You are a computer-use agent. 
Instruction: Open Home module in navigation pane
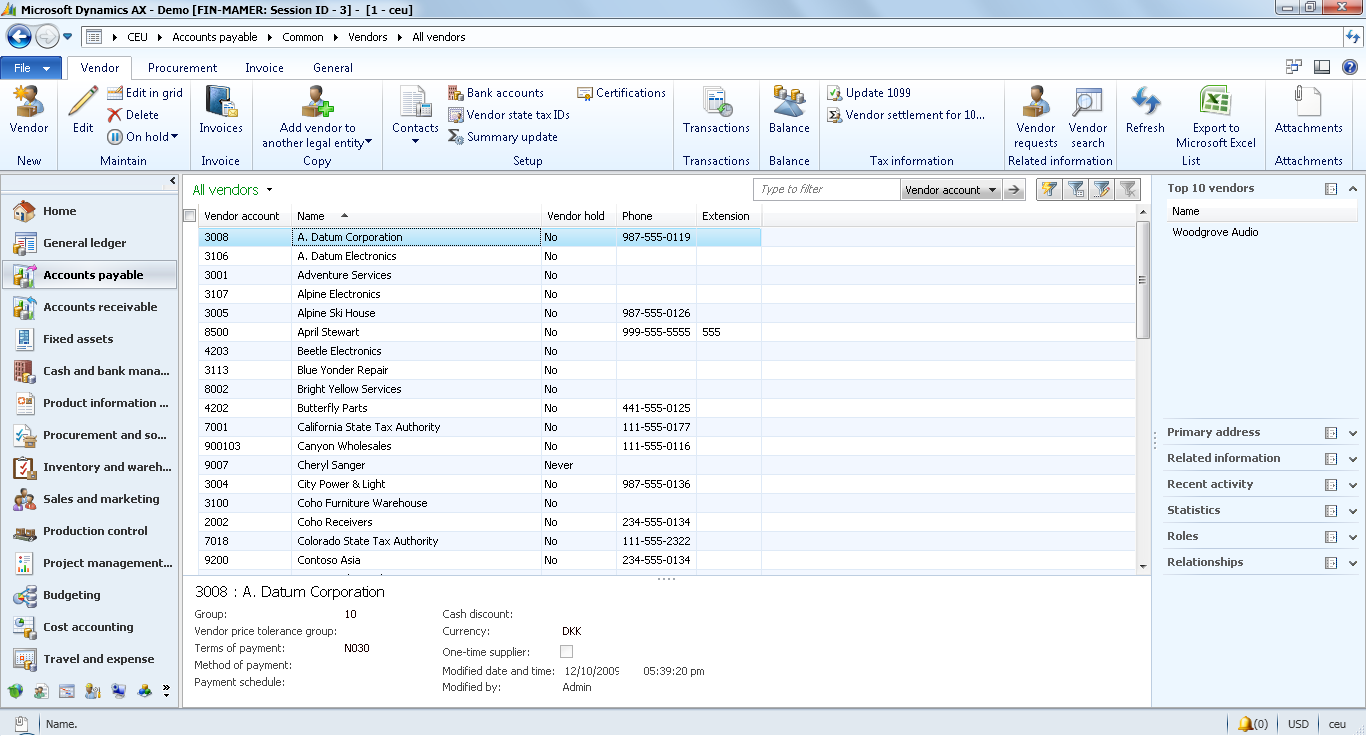tap(90, 211)
